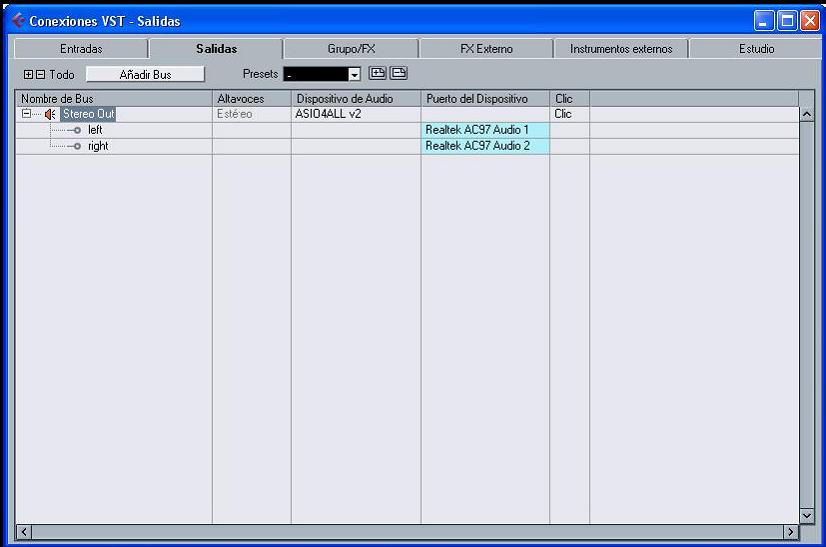Image resolution: width=826 pixels, height=547 pixels.
Task: Click the horizontal scrollbar right arrow
Action: (791, 532)
